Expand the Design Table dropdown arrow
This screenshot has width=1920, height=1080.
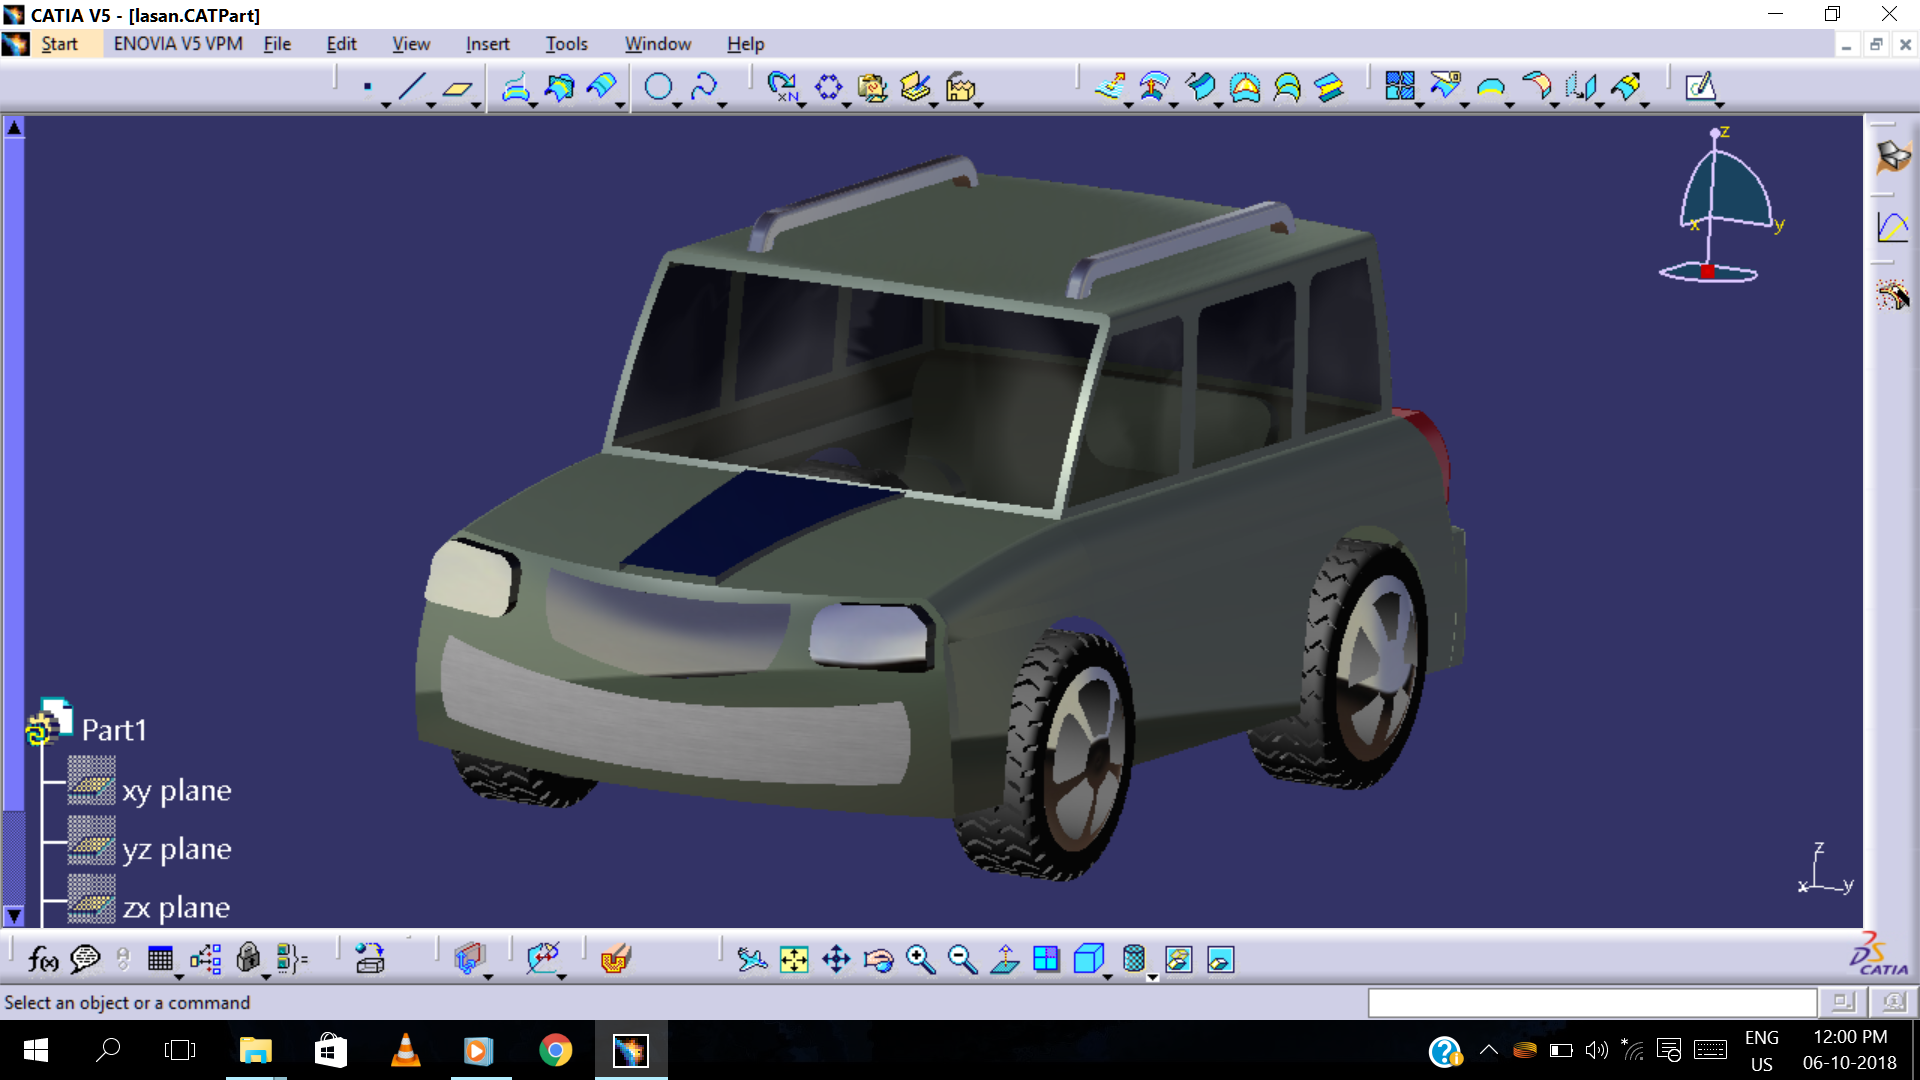[x=179, y=977]
